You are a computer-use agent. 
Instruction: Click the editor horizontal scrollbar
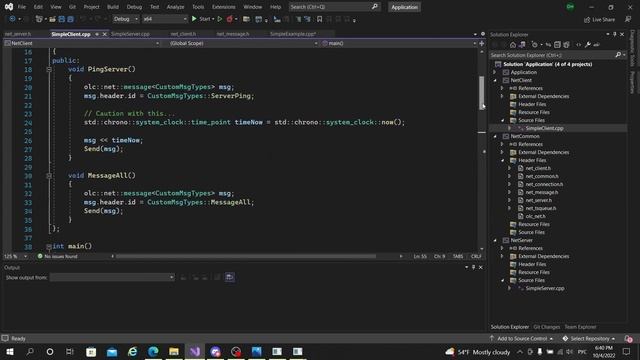click(246, 256)
